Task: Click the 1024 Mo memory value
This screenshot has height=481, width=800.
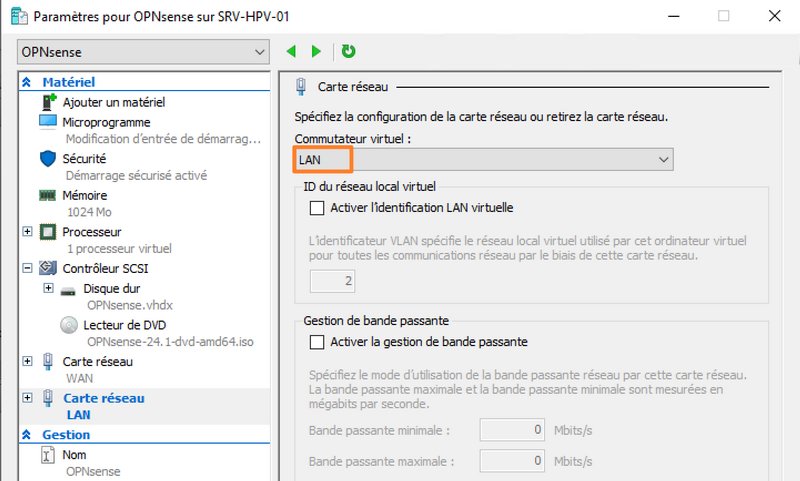Action: [89, 212]
